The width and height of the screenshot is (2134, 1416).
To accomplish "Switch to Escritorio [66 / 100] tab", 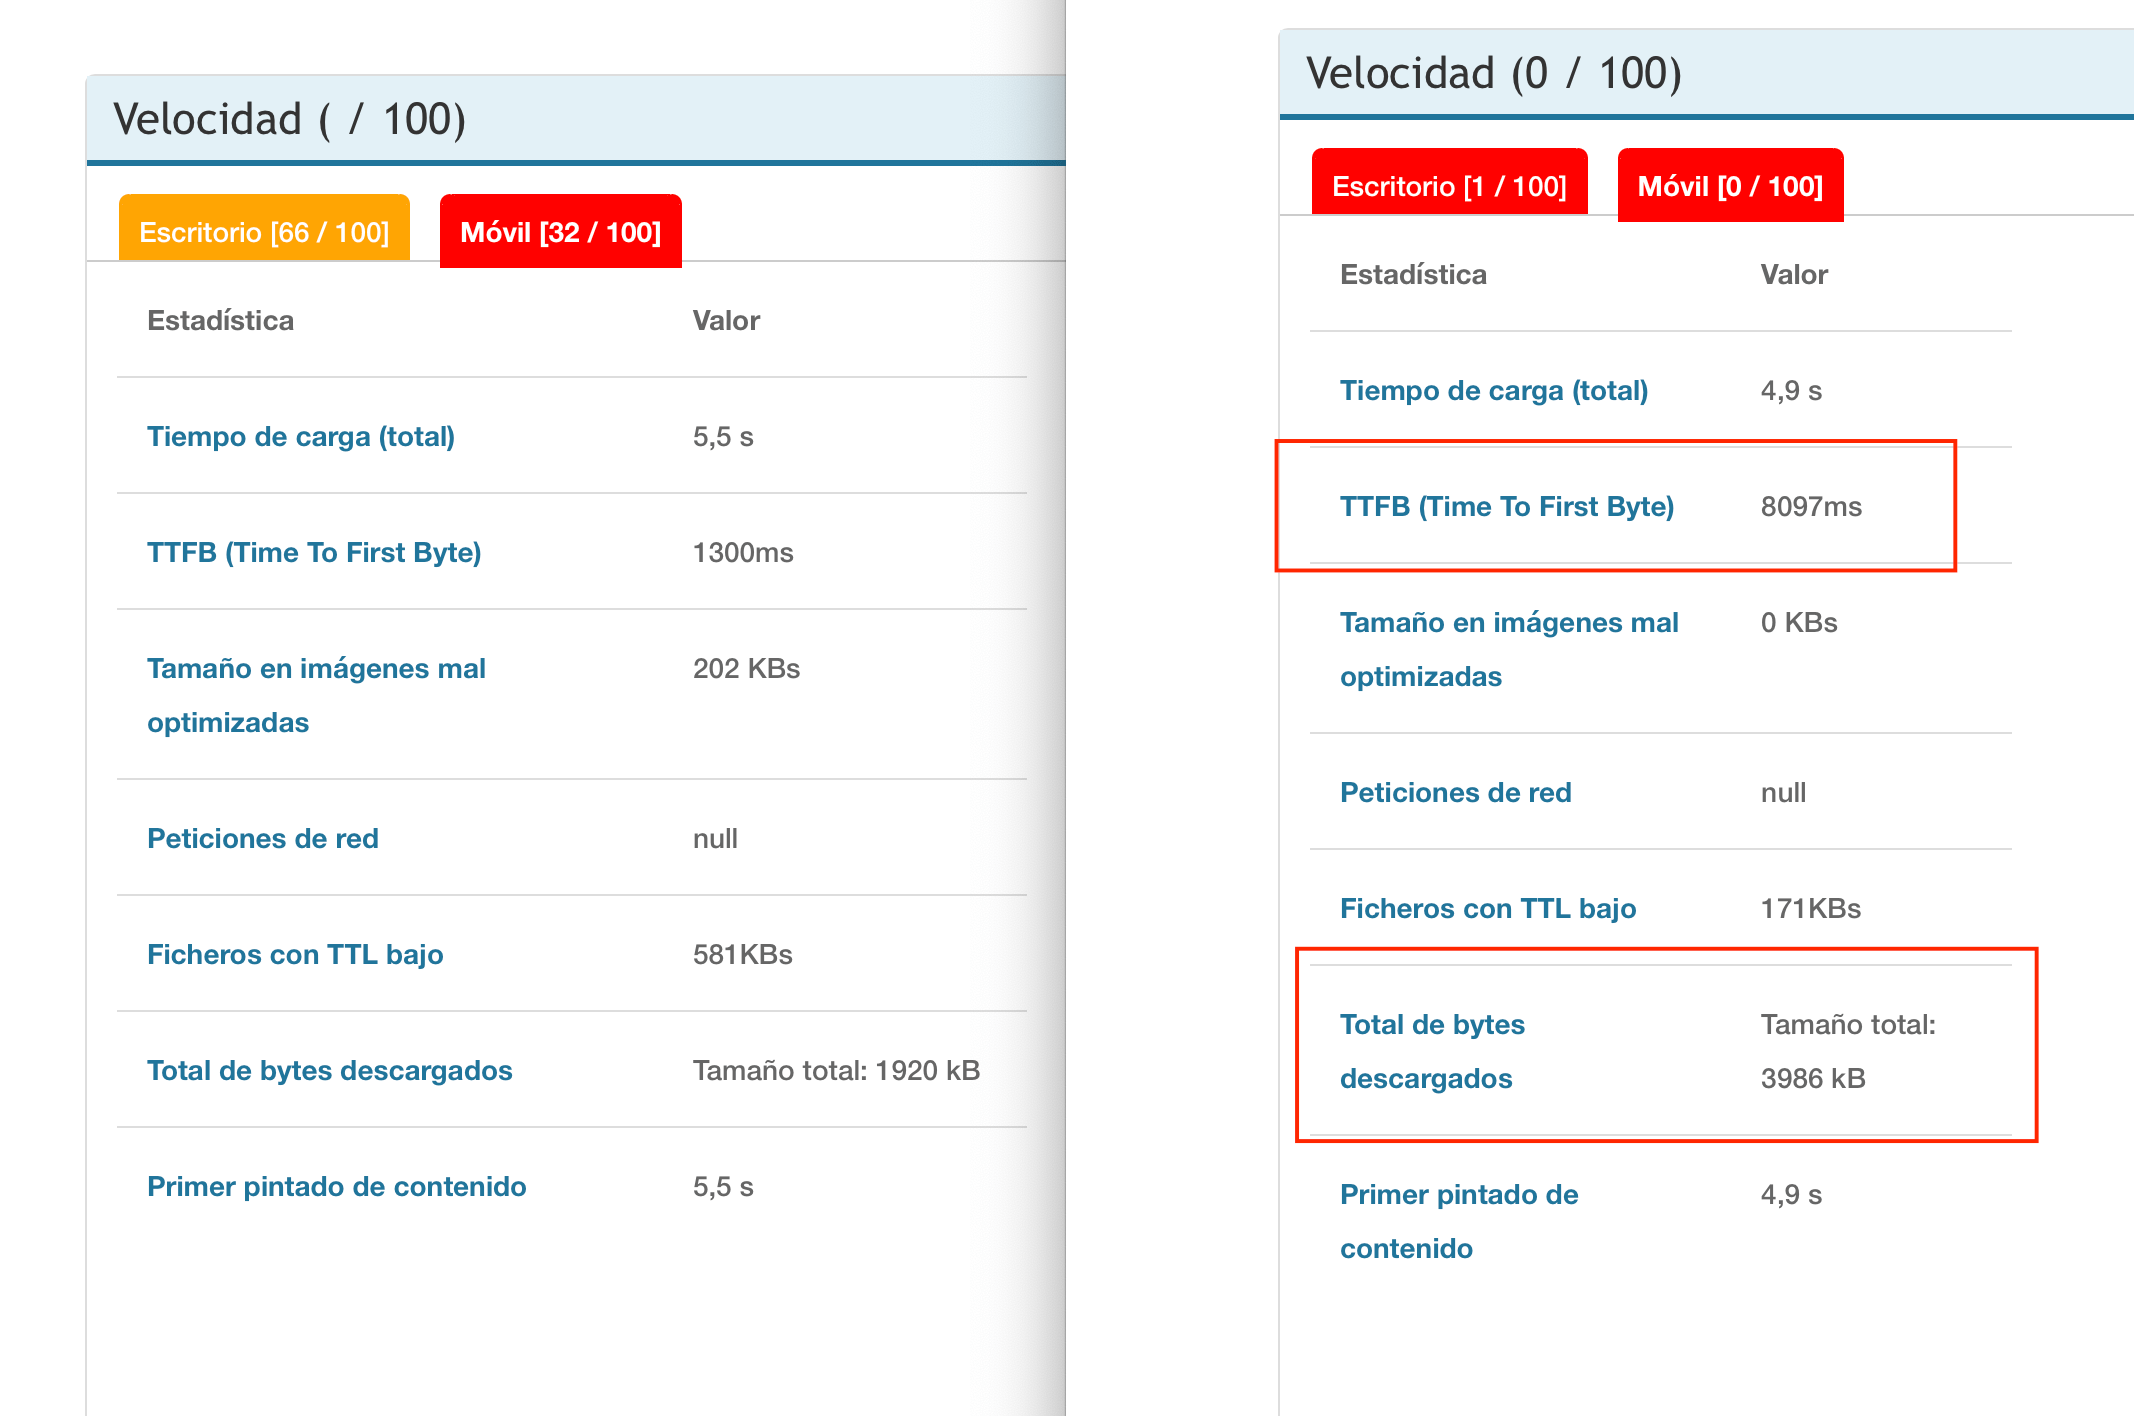I will point(264,229).
